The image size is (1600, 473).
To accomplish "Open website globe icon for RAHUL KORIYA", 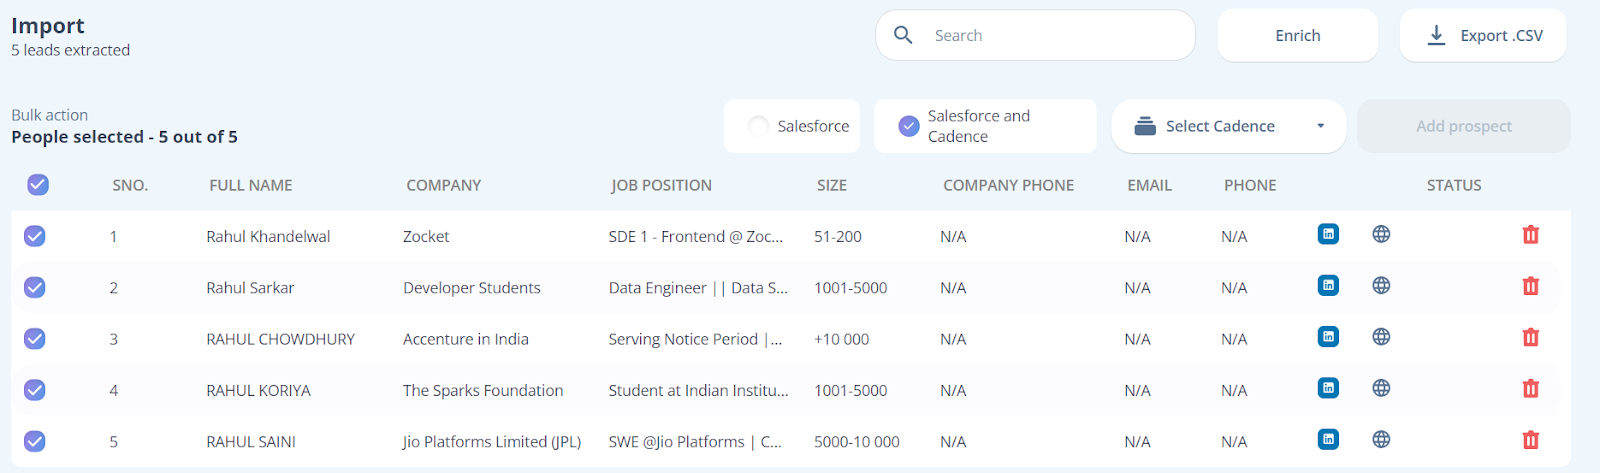I will point(1381,388).
